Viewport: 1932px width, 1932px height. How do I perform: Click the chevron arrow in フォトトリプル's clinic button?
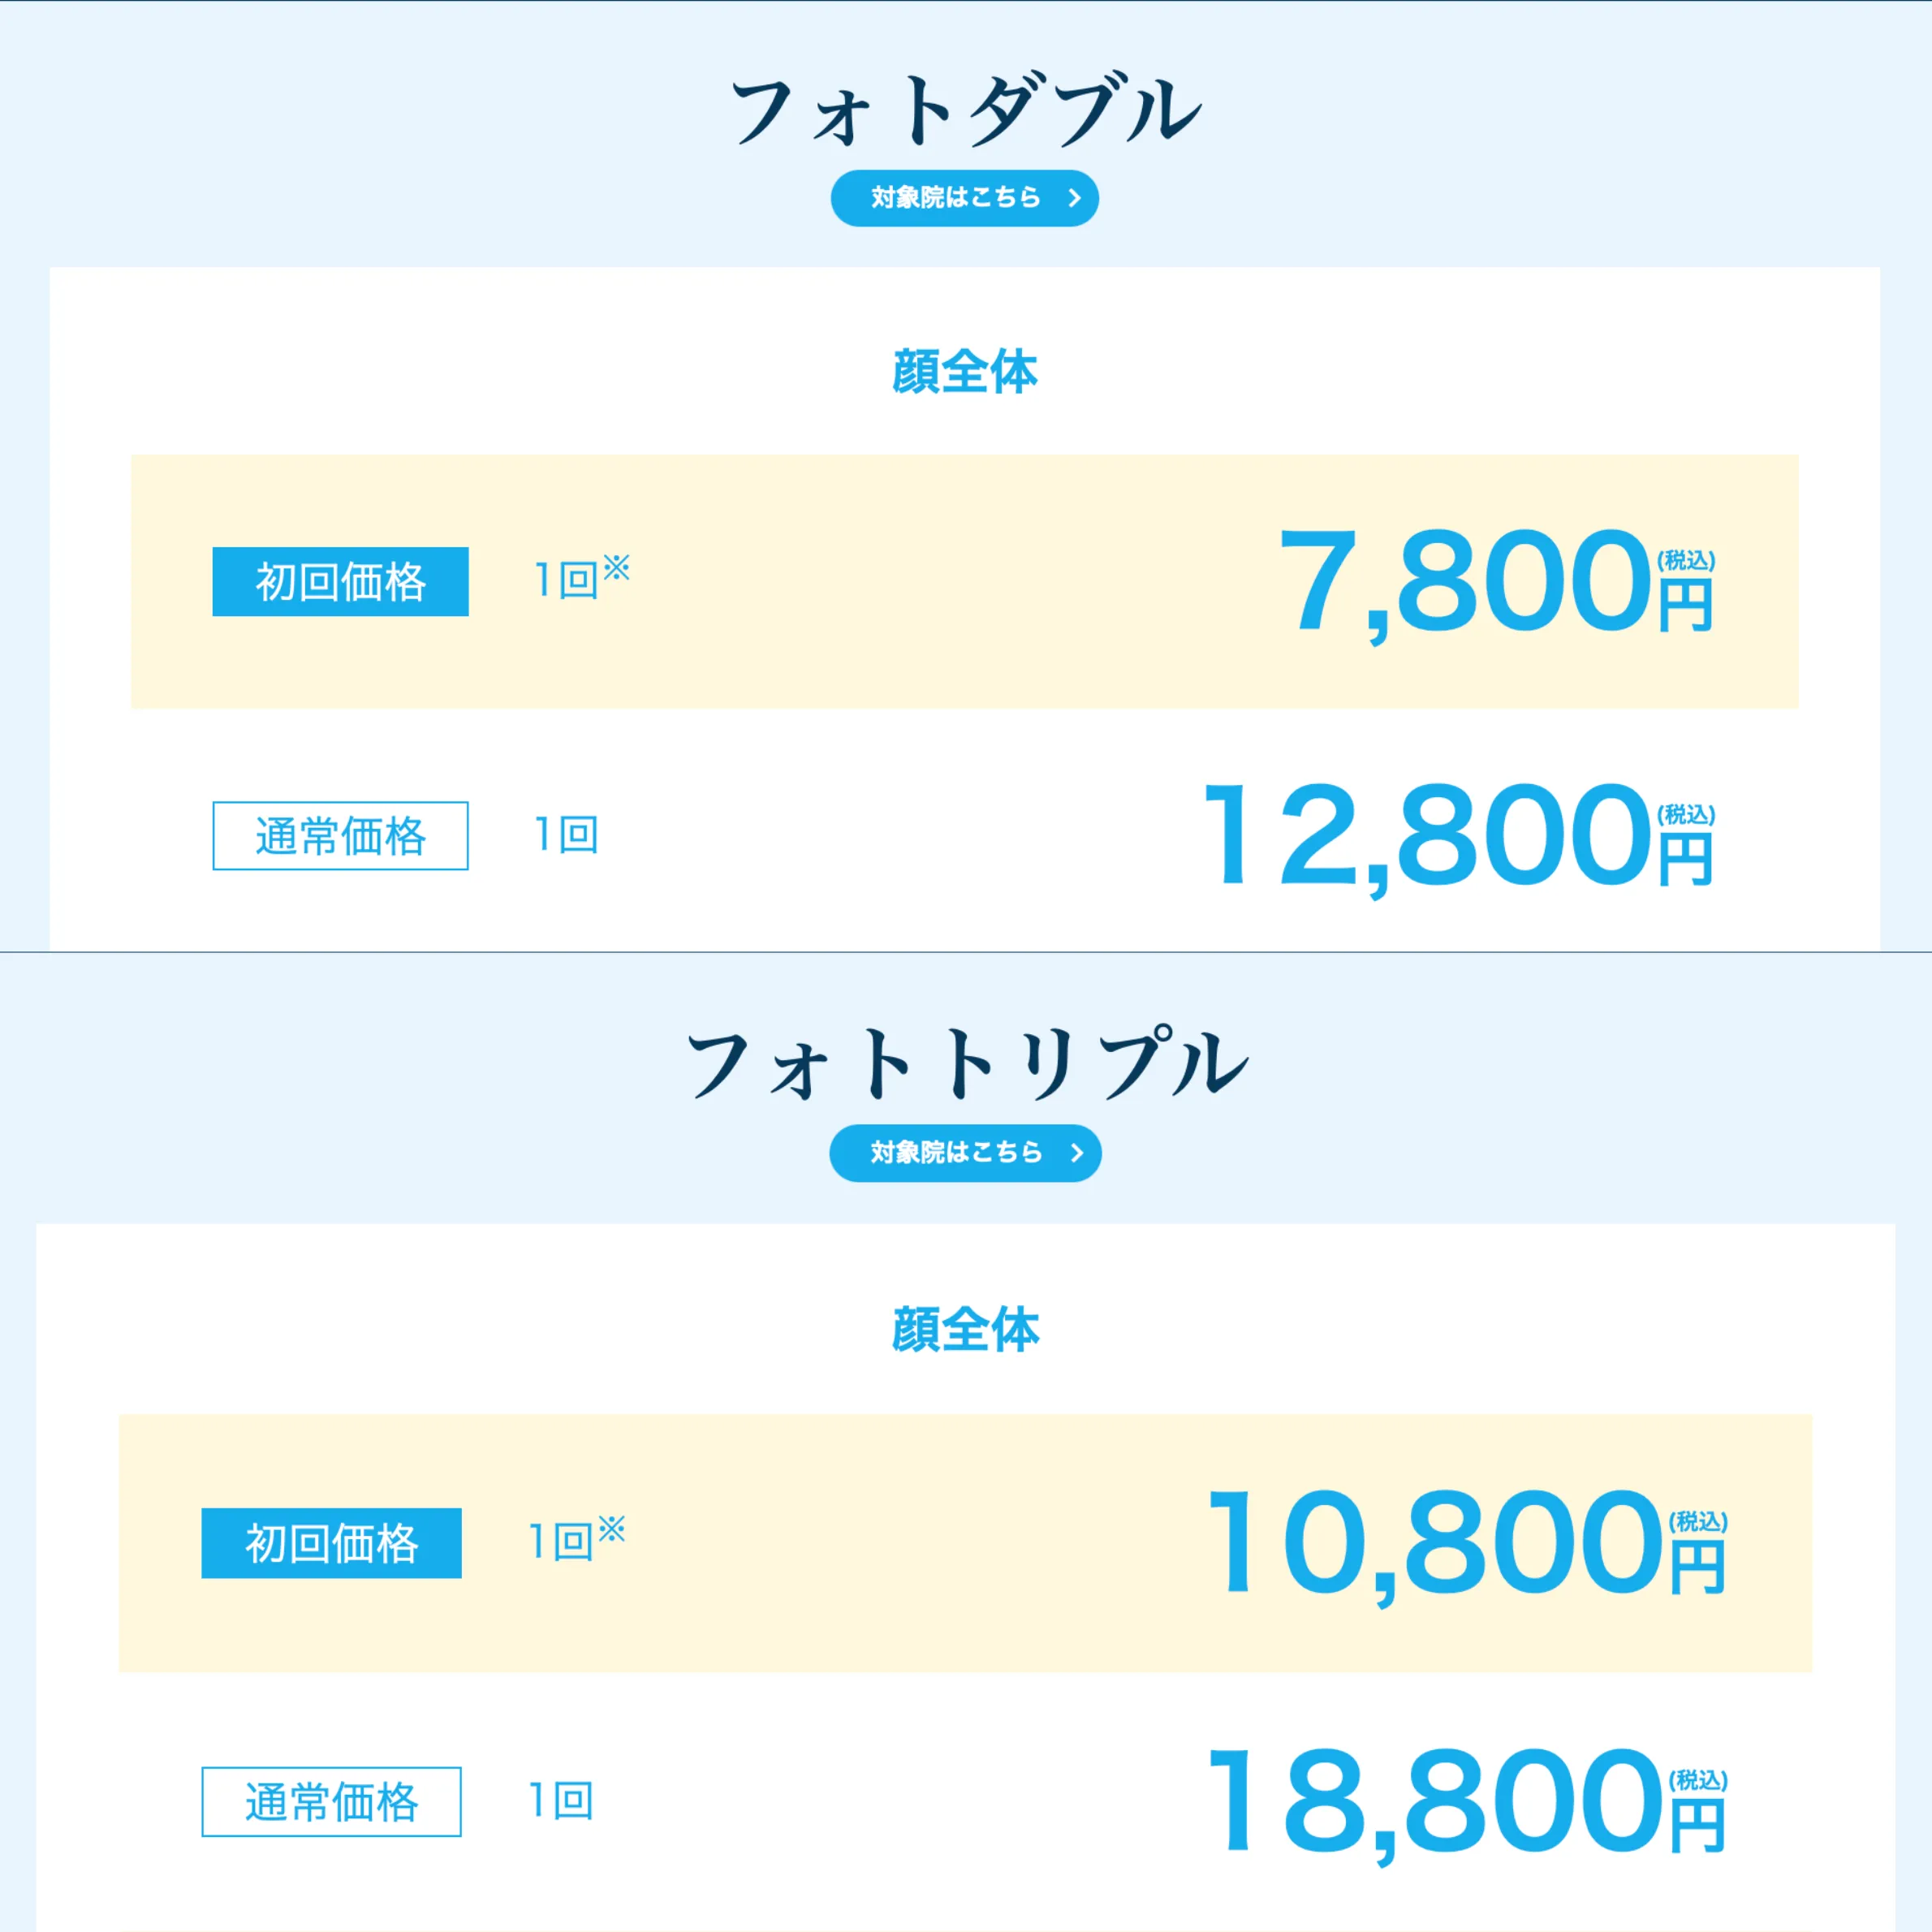tap(1077, 1153)
